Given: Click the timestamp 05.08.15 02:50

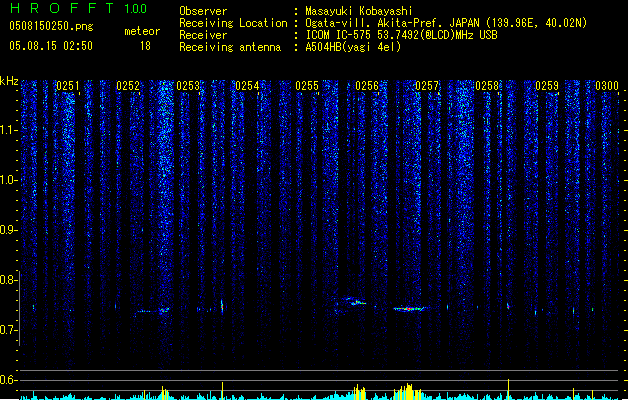Looking at the screenshot, I should [x=51, y=46].
